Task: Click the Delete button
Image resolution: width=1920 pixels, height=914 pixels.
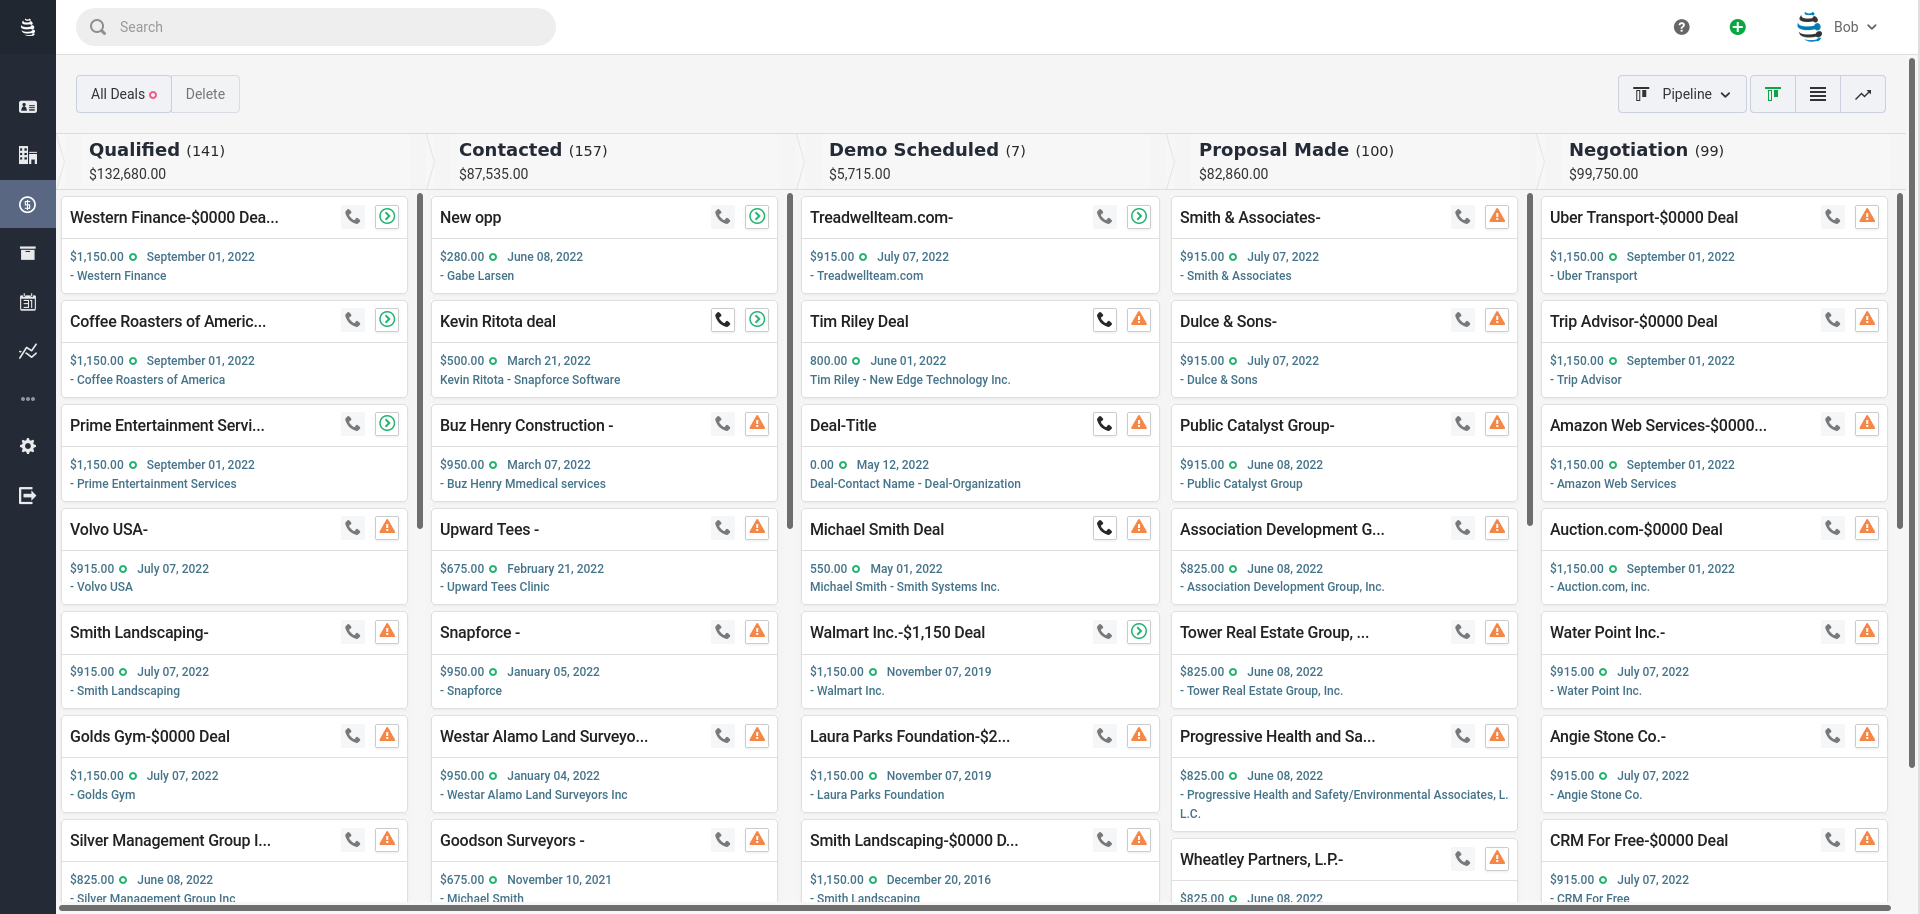Action: point(205,93)
